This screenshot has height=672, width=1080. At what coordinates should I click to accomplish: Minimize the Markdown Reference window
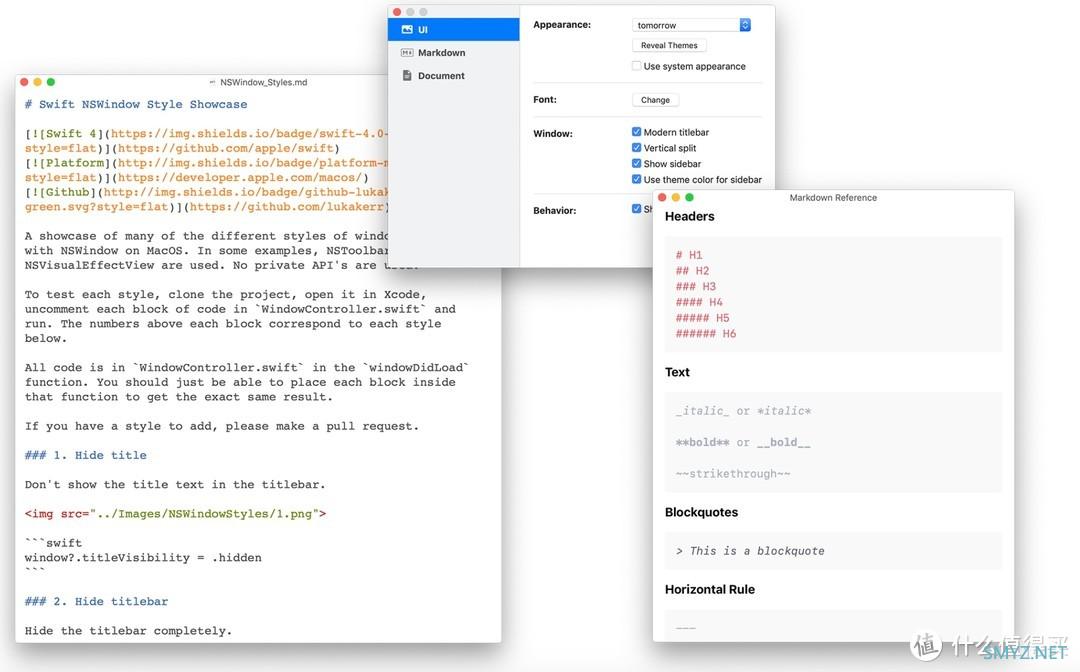tap(676, 198)
